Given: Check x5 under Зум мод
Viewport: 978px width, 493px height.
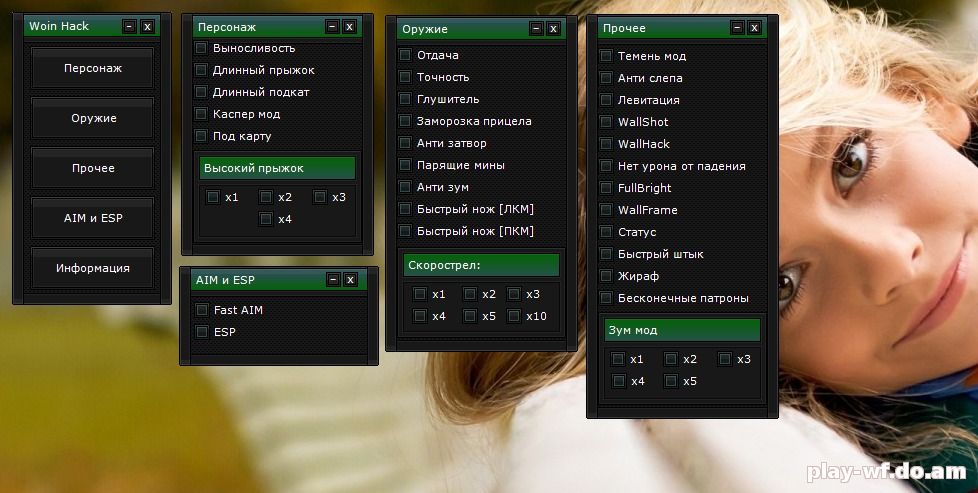Looking at the screenshot, I should pos(671,381).
